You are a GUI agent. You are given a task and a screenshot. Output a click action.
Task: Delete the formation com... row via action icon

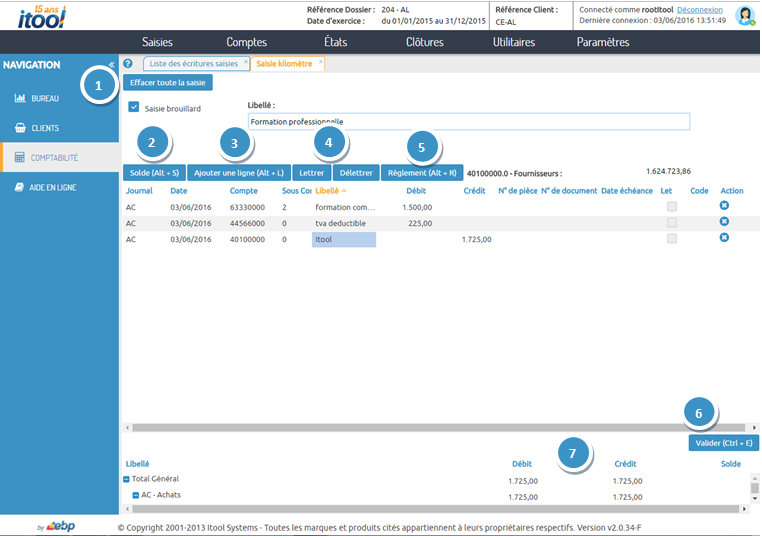coord(724,206)
